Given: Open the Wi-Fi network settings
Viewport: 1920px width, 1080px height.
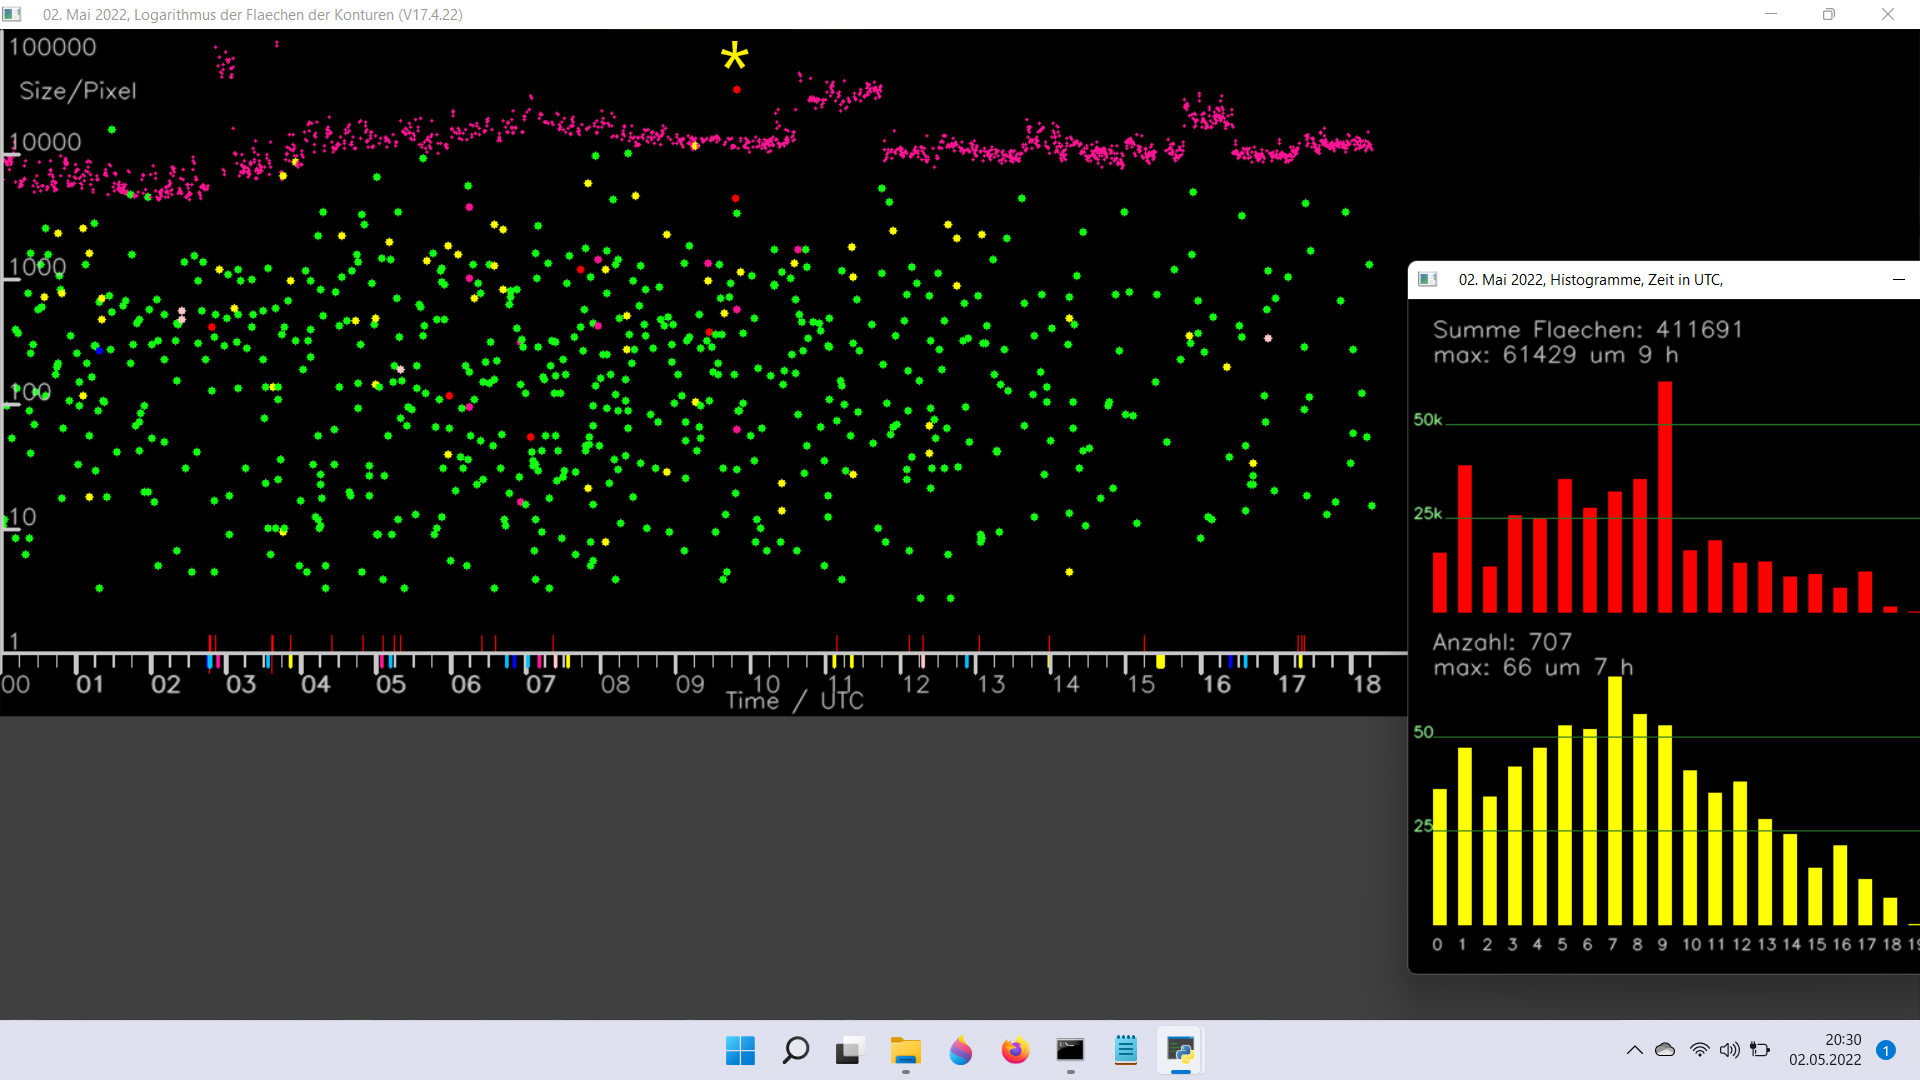Looking at the screenshot, I should pos(1699,1050).
